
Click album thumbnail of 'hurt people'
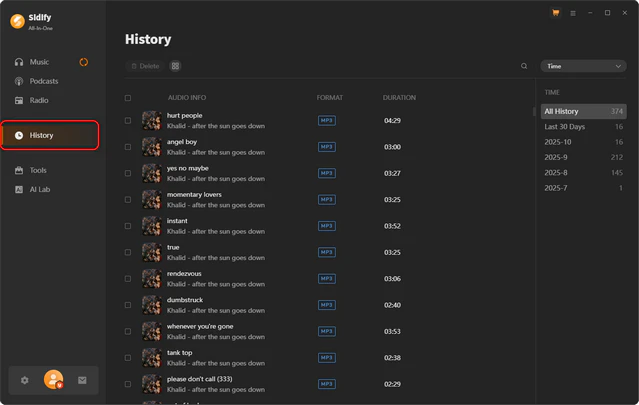point(152,121)
